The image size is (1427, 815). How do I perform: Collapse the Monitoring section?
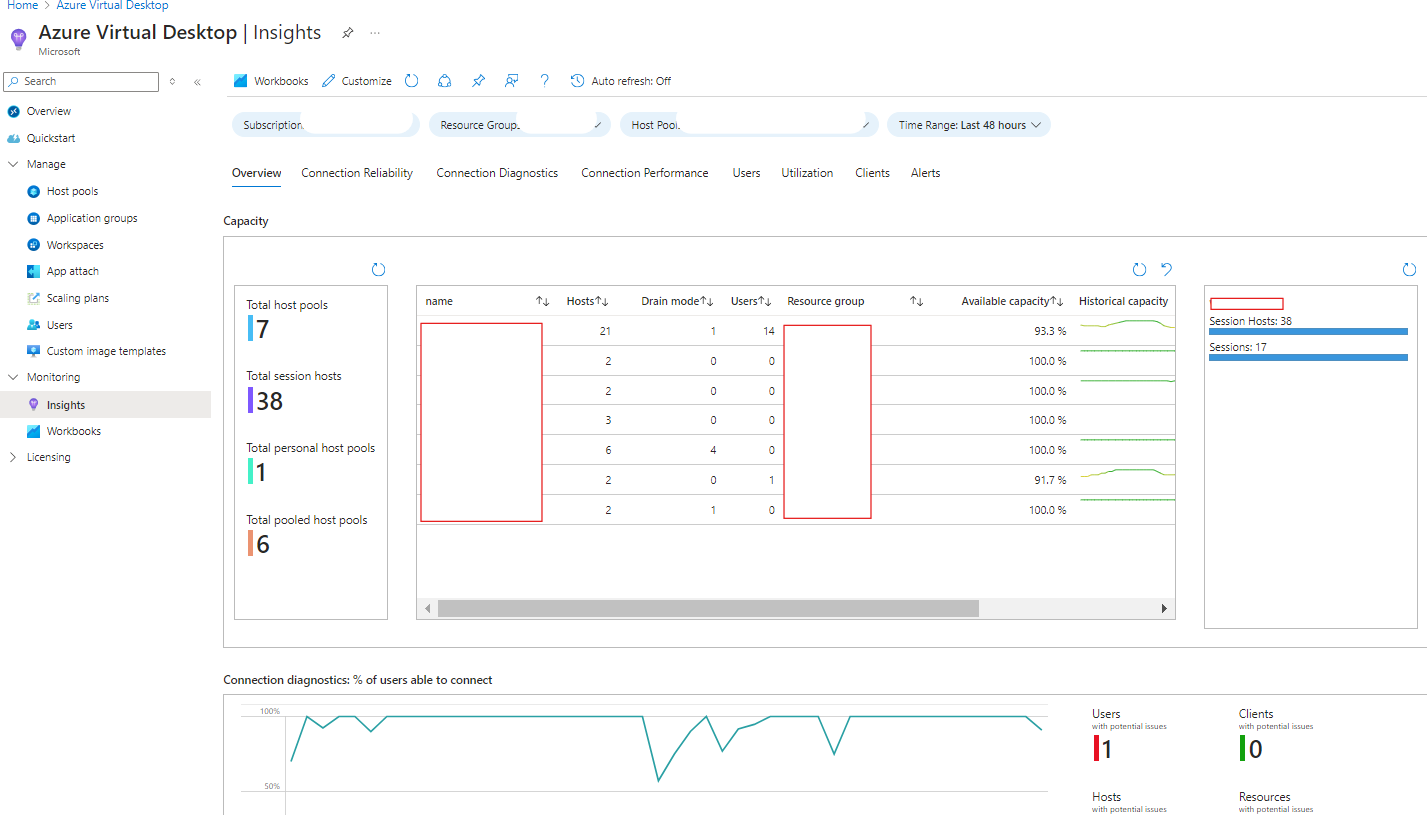[x=13, y=377]
